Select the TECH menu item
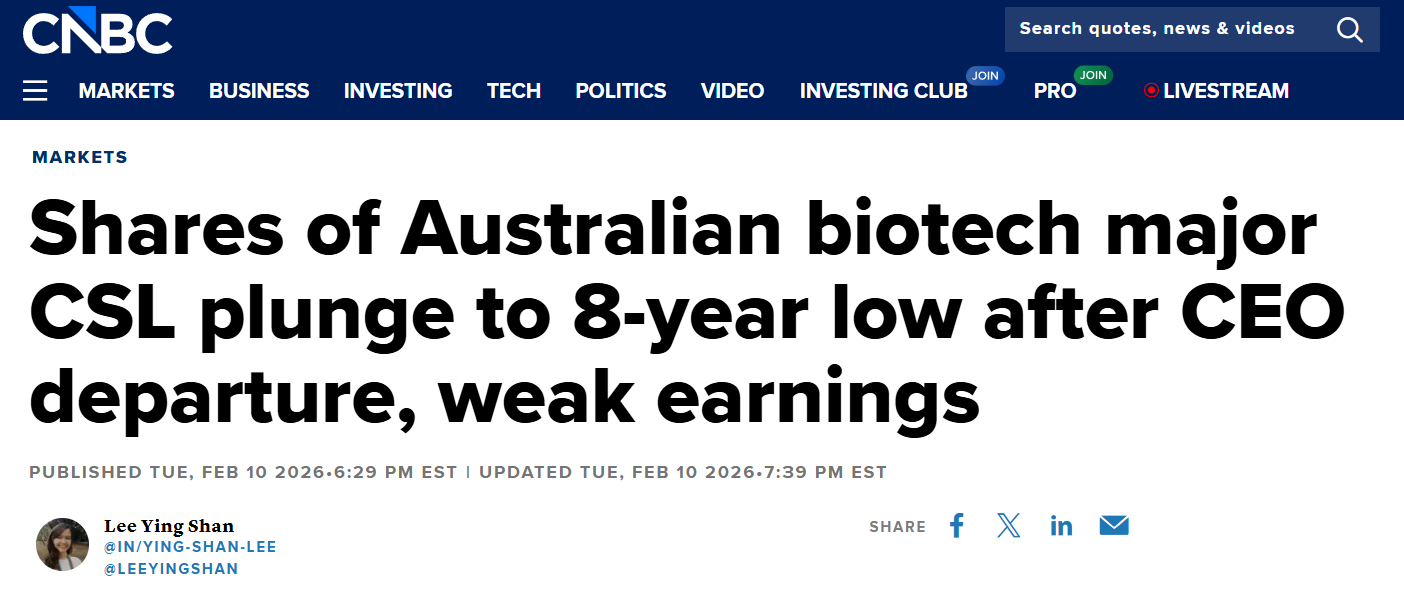Viewport: 1404px width, 599px height. coord(513,90)
